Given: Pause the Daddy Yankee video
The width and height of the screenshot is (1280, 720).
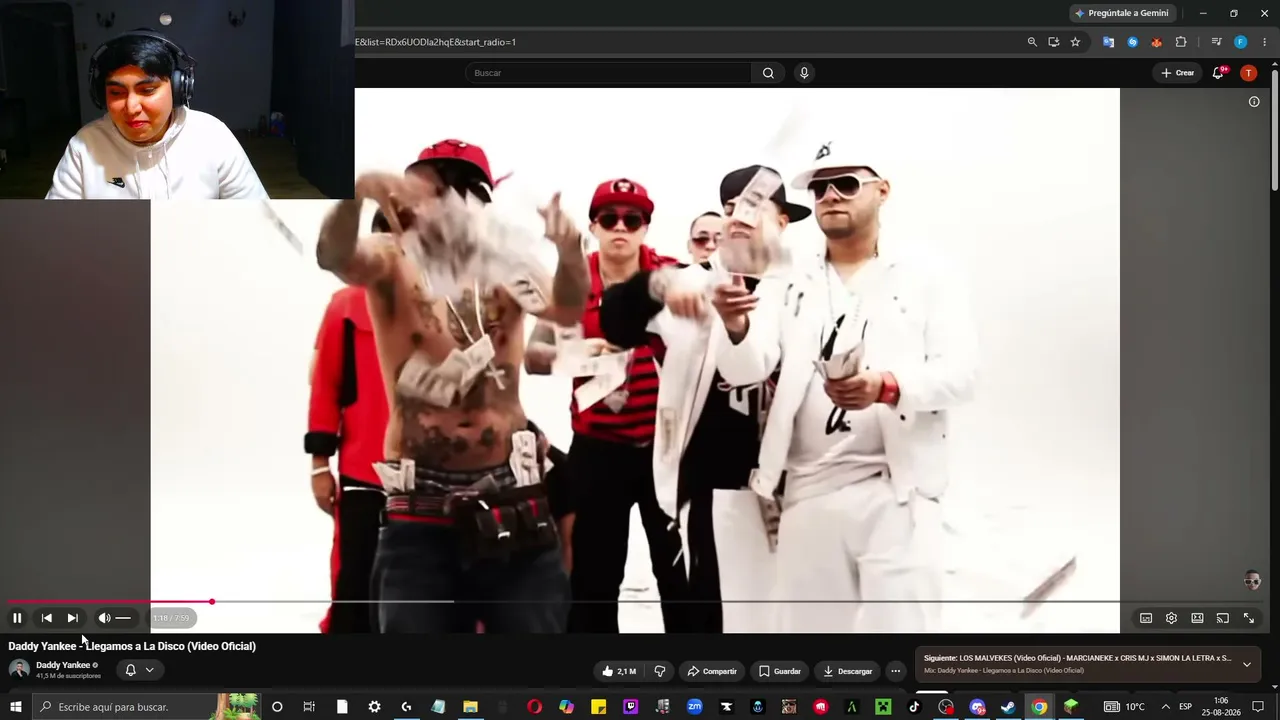Looking at the screenshot, I should (x=17, y=618).
